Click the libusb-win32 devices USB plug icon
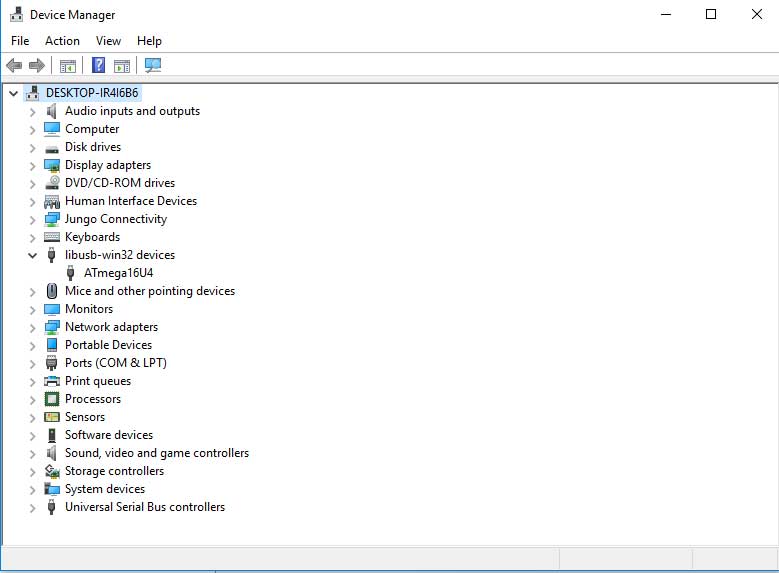The width and height of the screenshot is (779, 573). (51, 255)
